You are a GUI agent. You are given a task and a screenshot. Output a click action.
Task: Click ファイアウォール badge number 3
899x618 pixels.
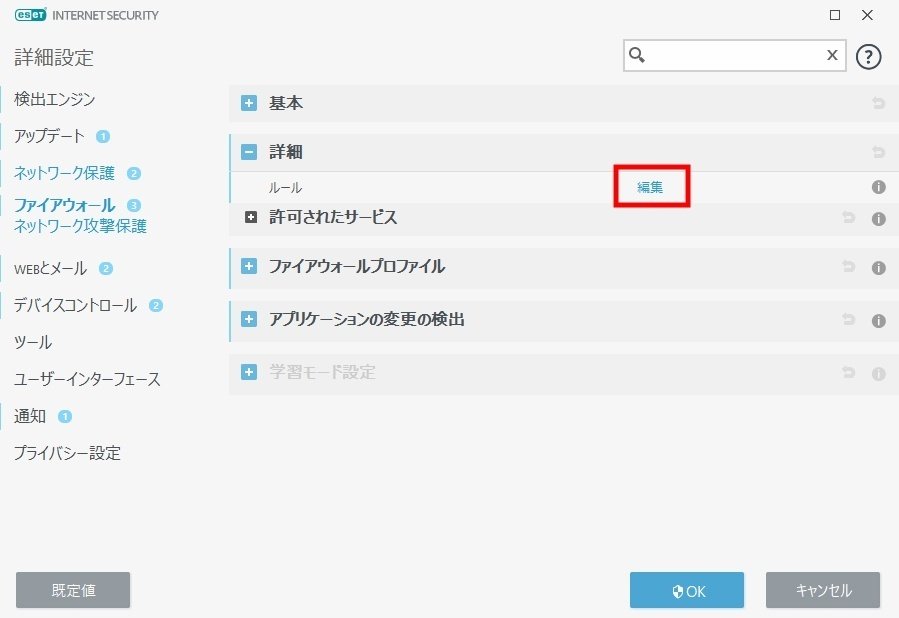click(134, 205)
